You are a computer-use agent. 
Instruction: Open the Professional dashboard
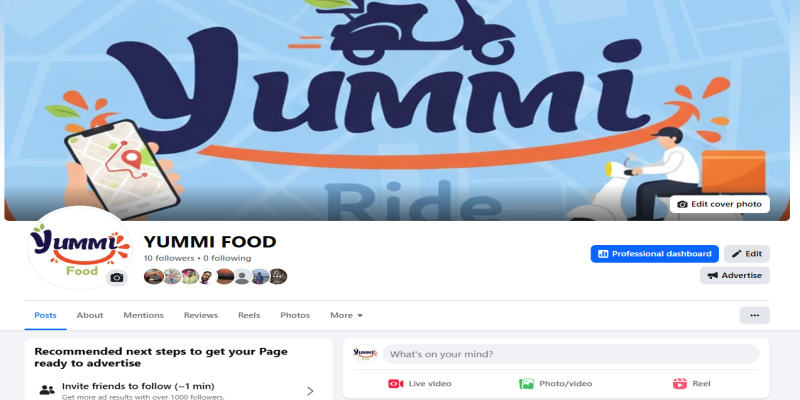tap(655, 254)
